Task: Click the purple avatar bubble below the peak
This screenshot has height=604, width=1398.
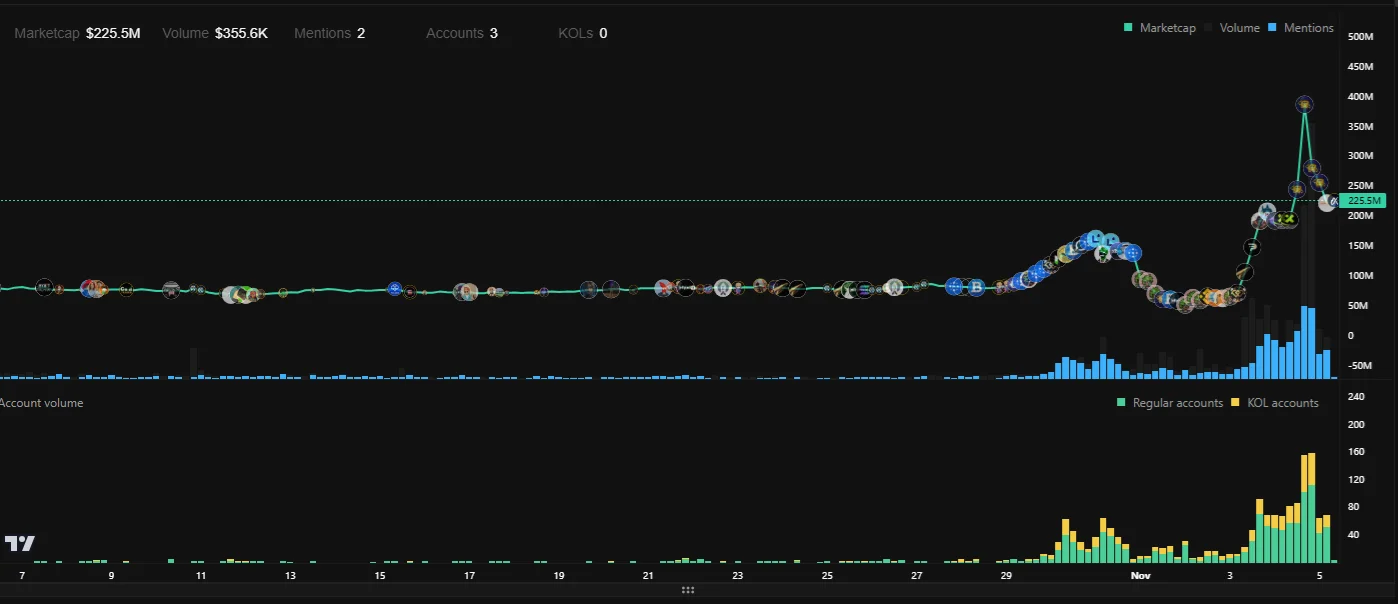Action: coord(1311,168)
